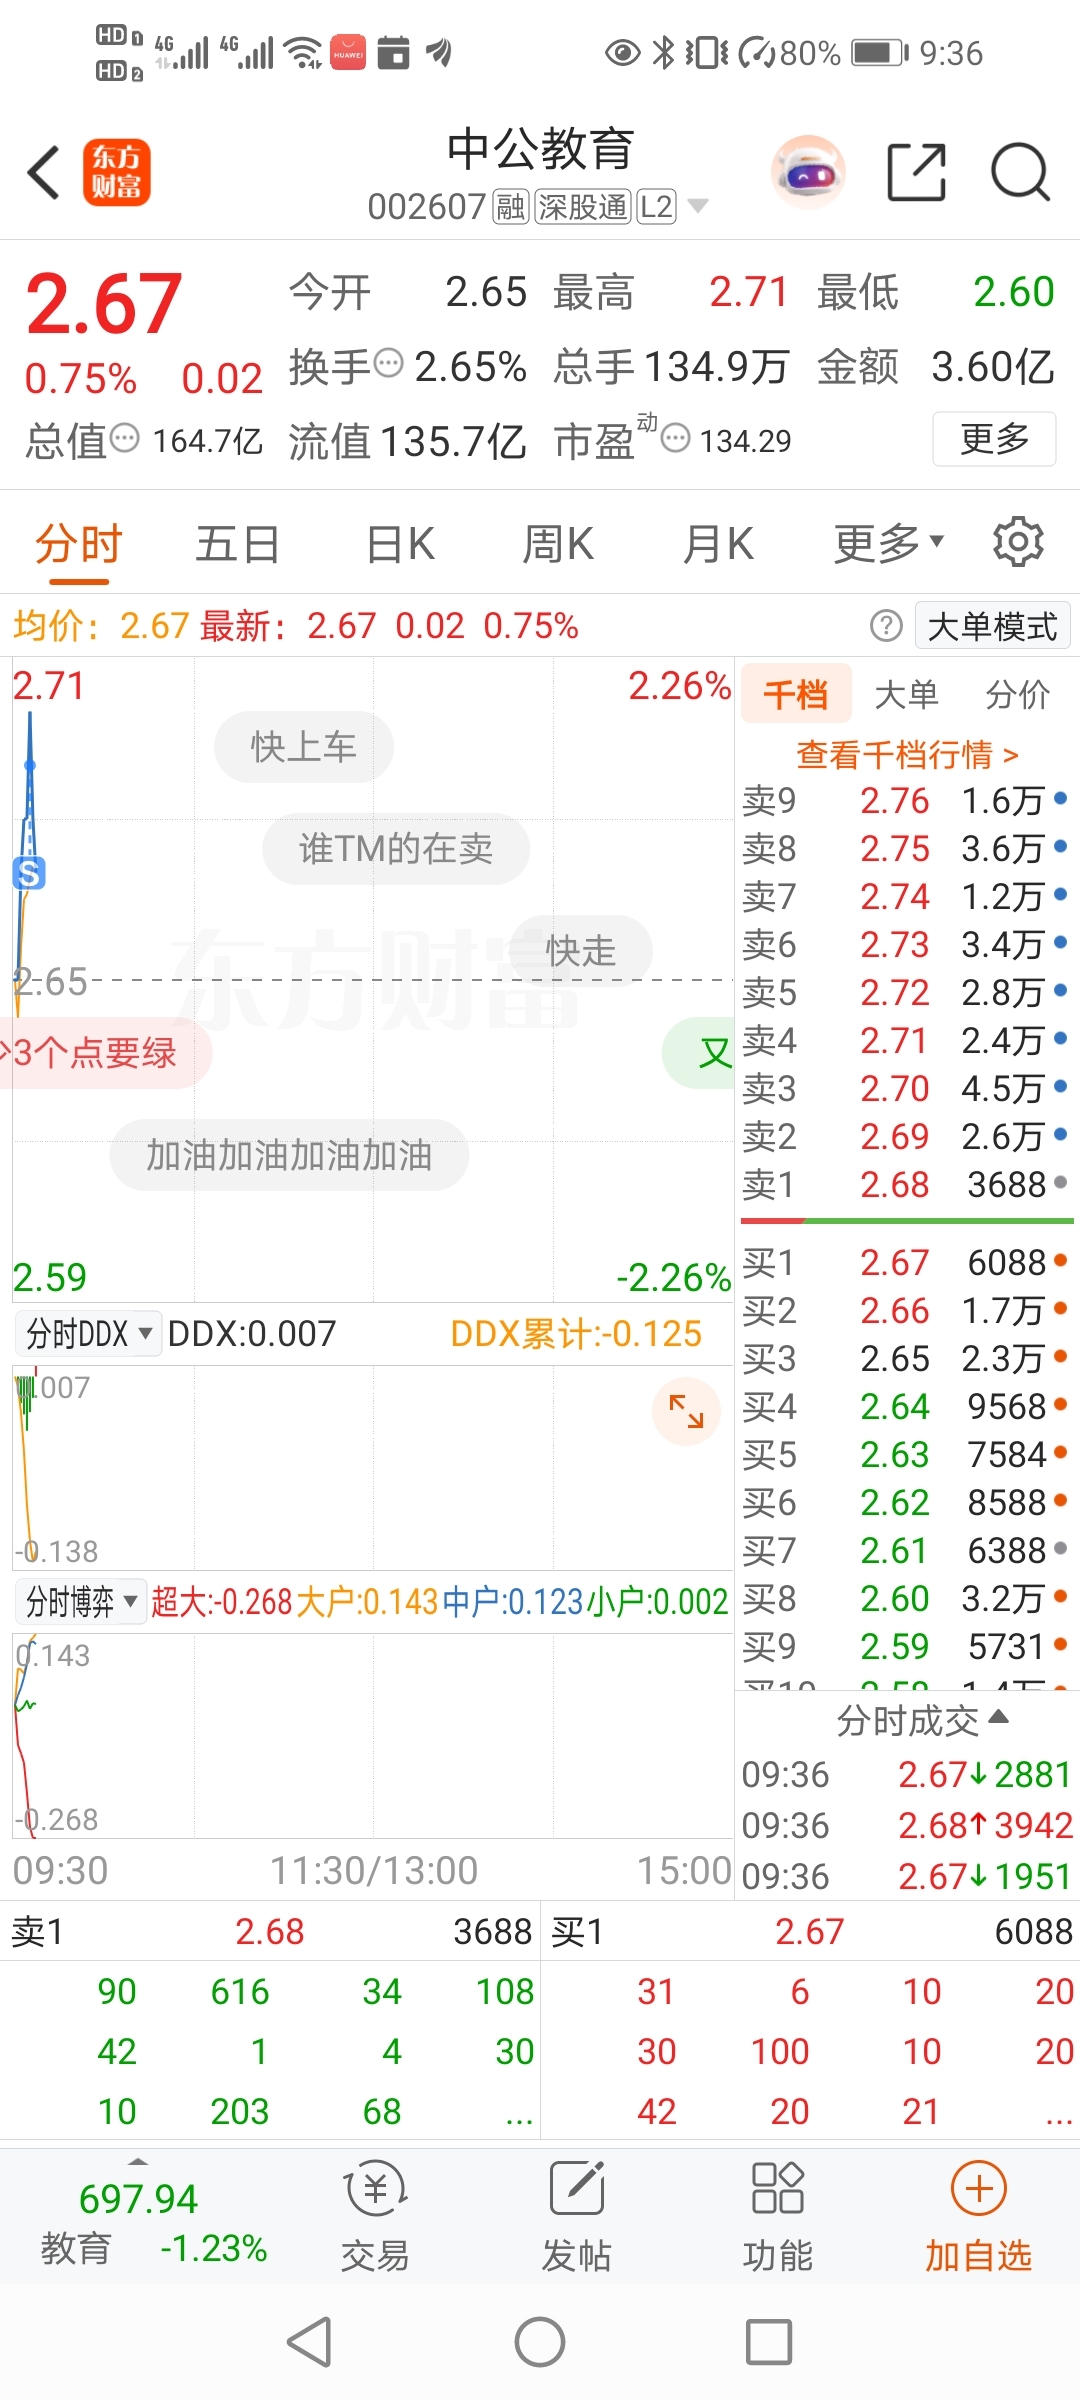Image resolution: width=1080 pixels, height=2400 pixels.
Task: Tap the L2 level badge
Action: point(656,207)
